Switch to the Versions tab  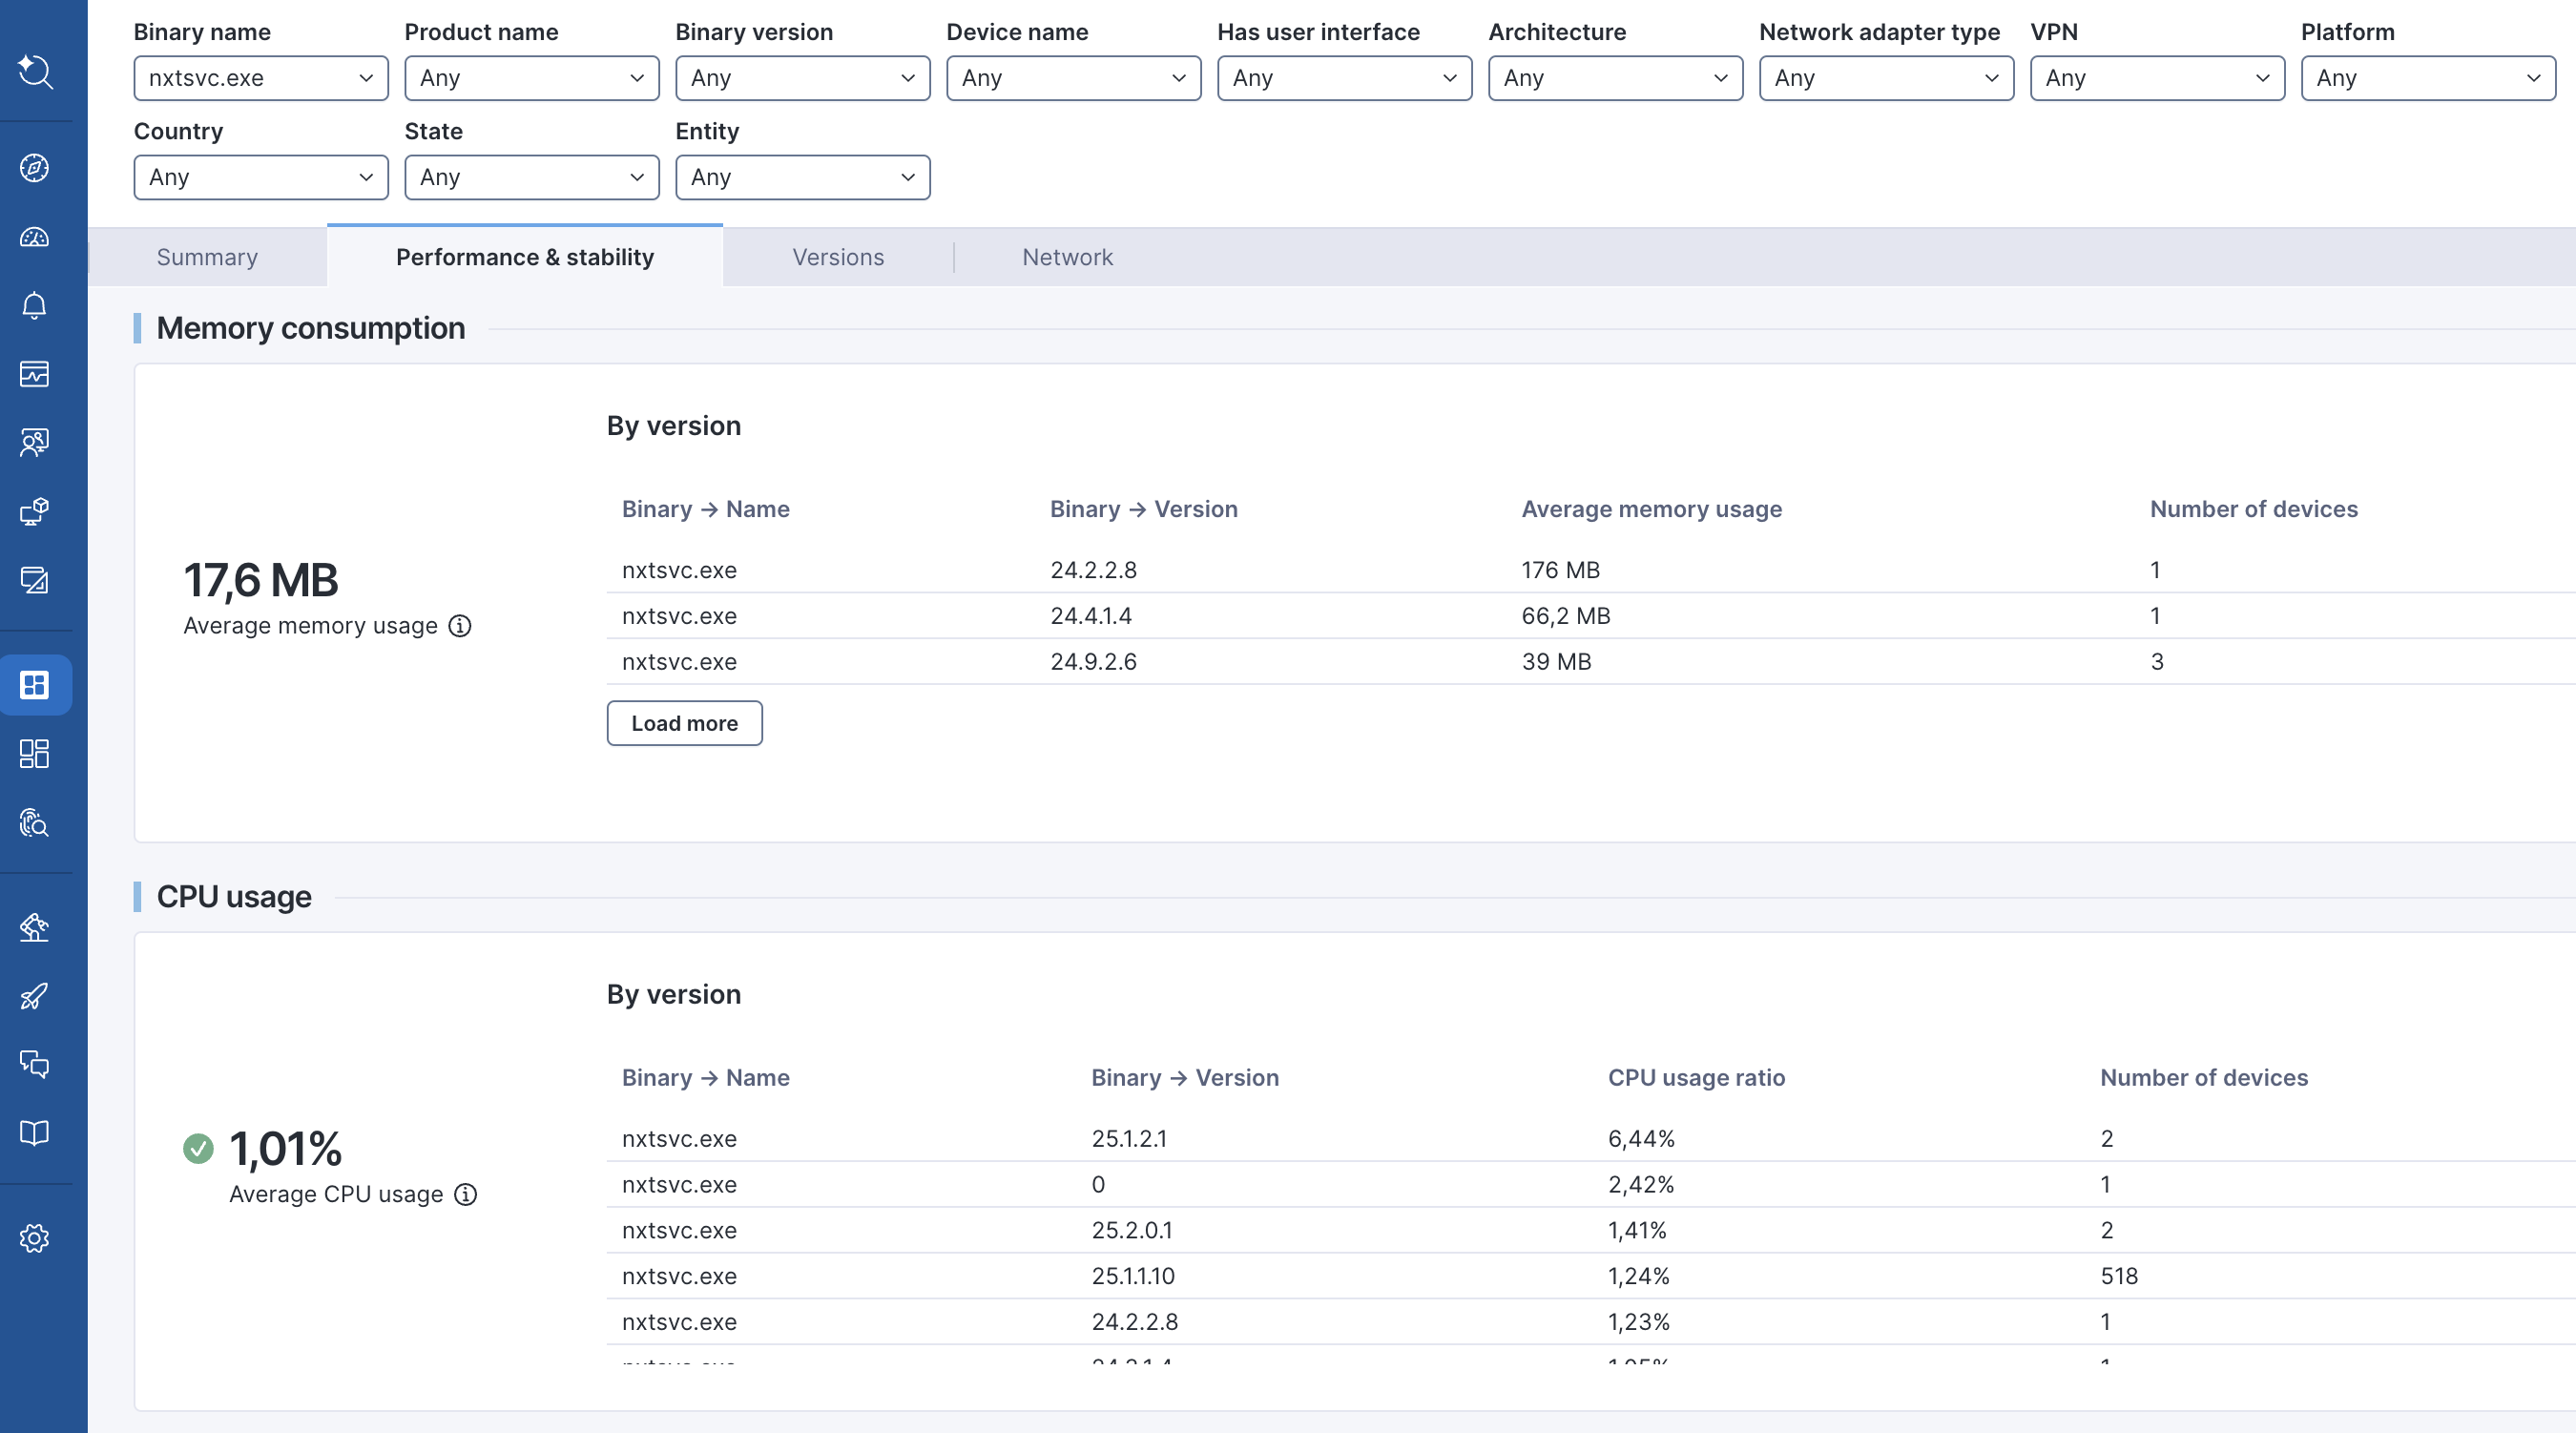(839, 257)
